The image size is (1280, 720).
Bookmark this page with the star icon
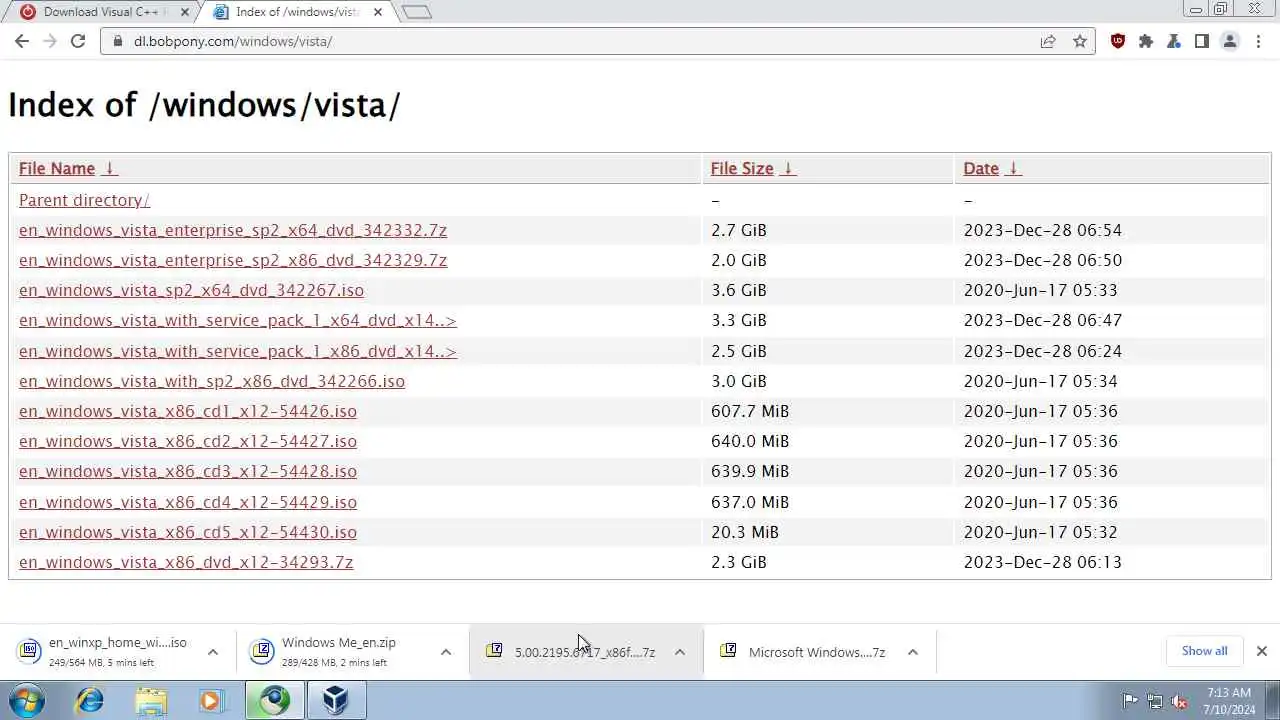click(1080, 41)
